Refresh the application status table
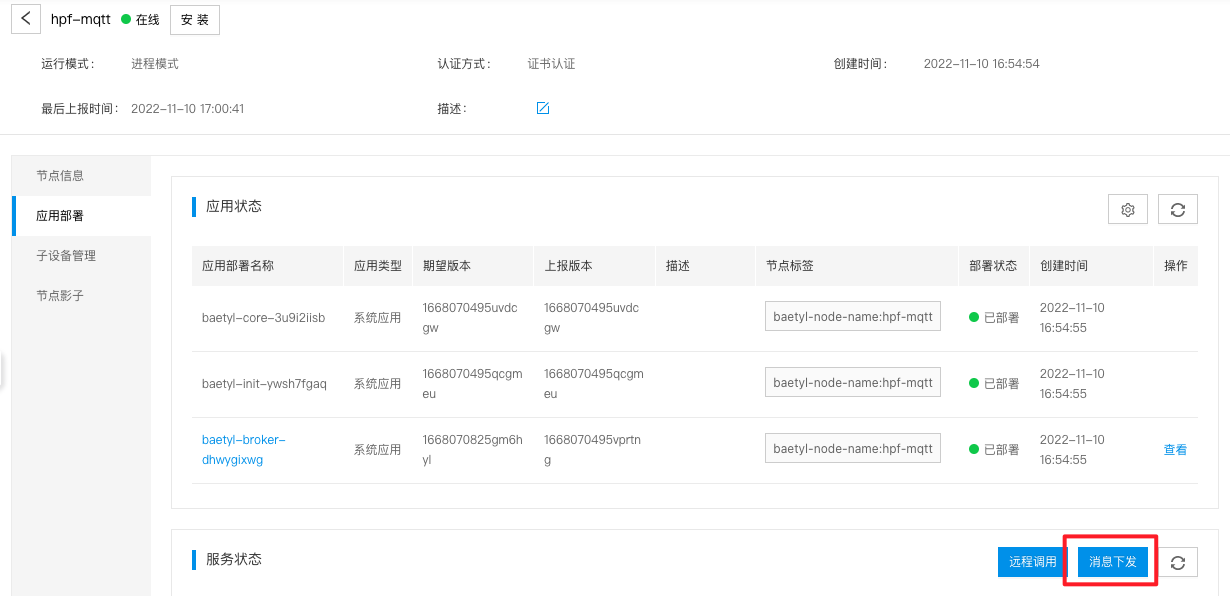This screenshot has height=596, width=1230. (x=1178, y=209)
